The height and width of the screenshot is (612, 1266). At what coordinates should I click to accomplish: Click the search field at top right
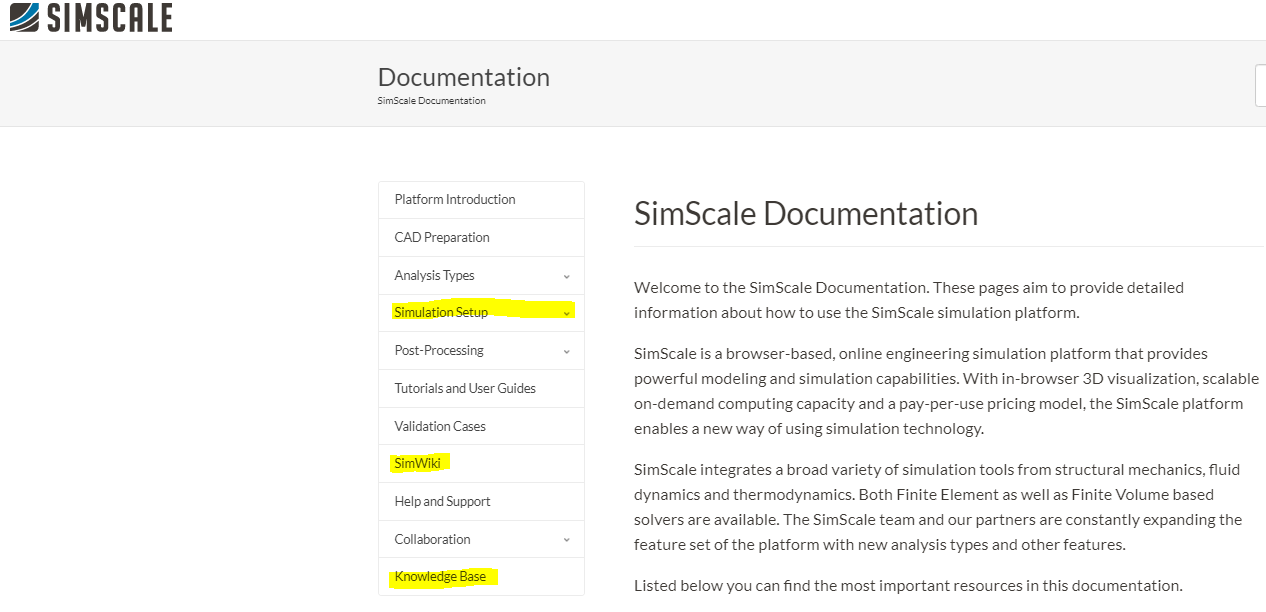click(1260, 85)
